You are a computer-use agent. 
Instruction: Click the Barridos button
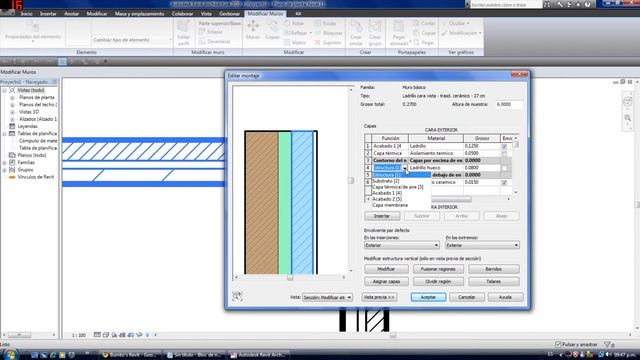[x=494, y=269]
